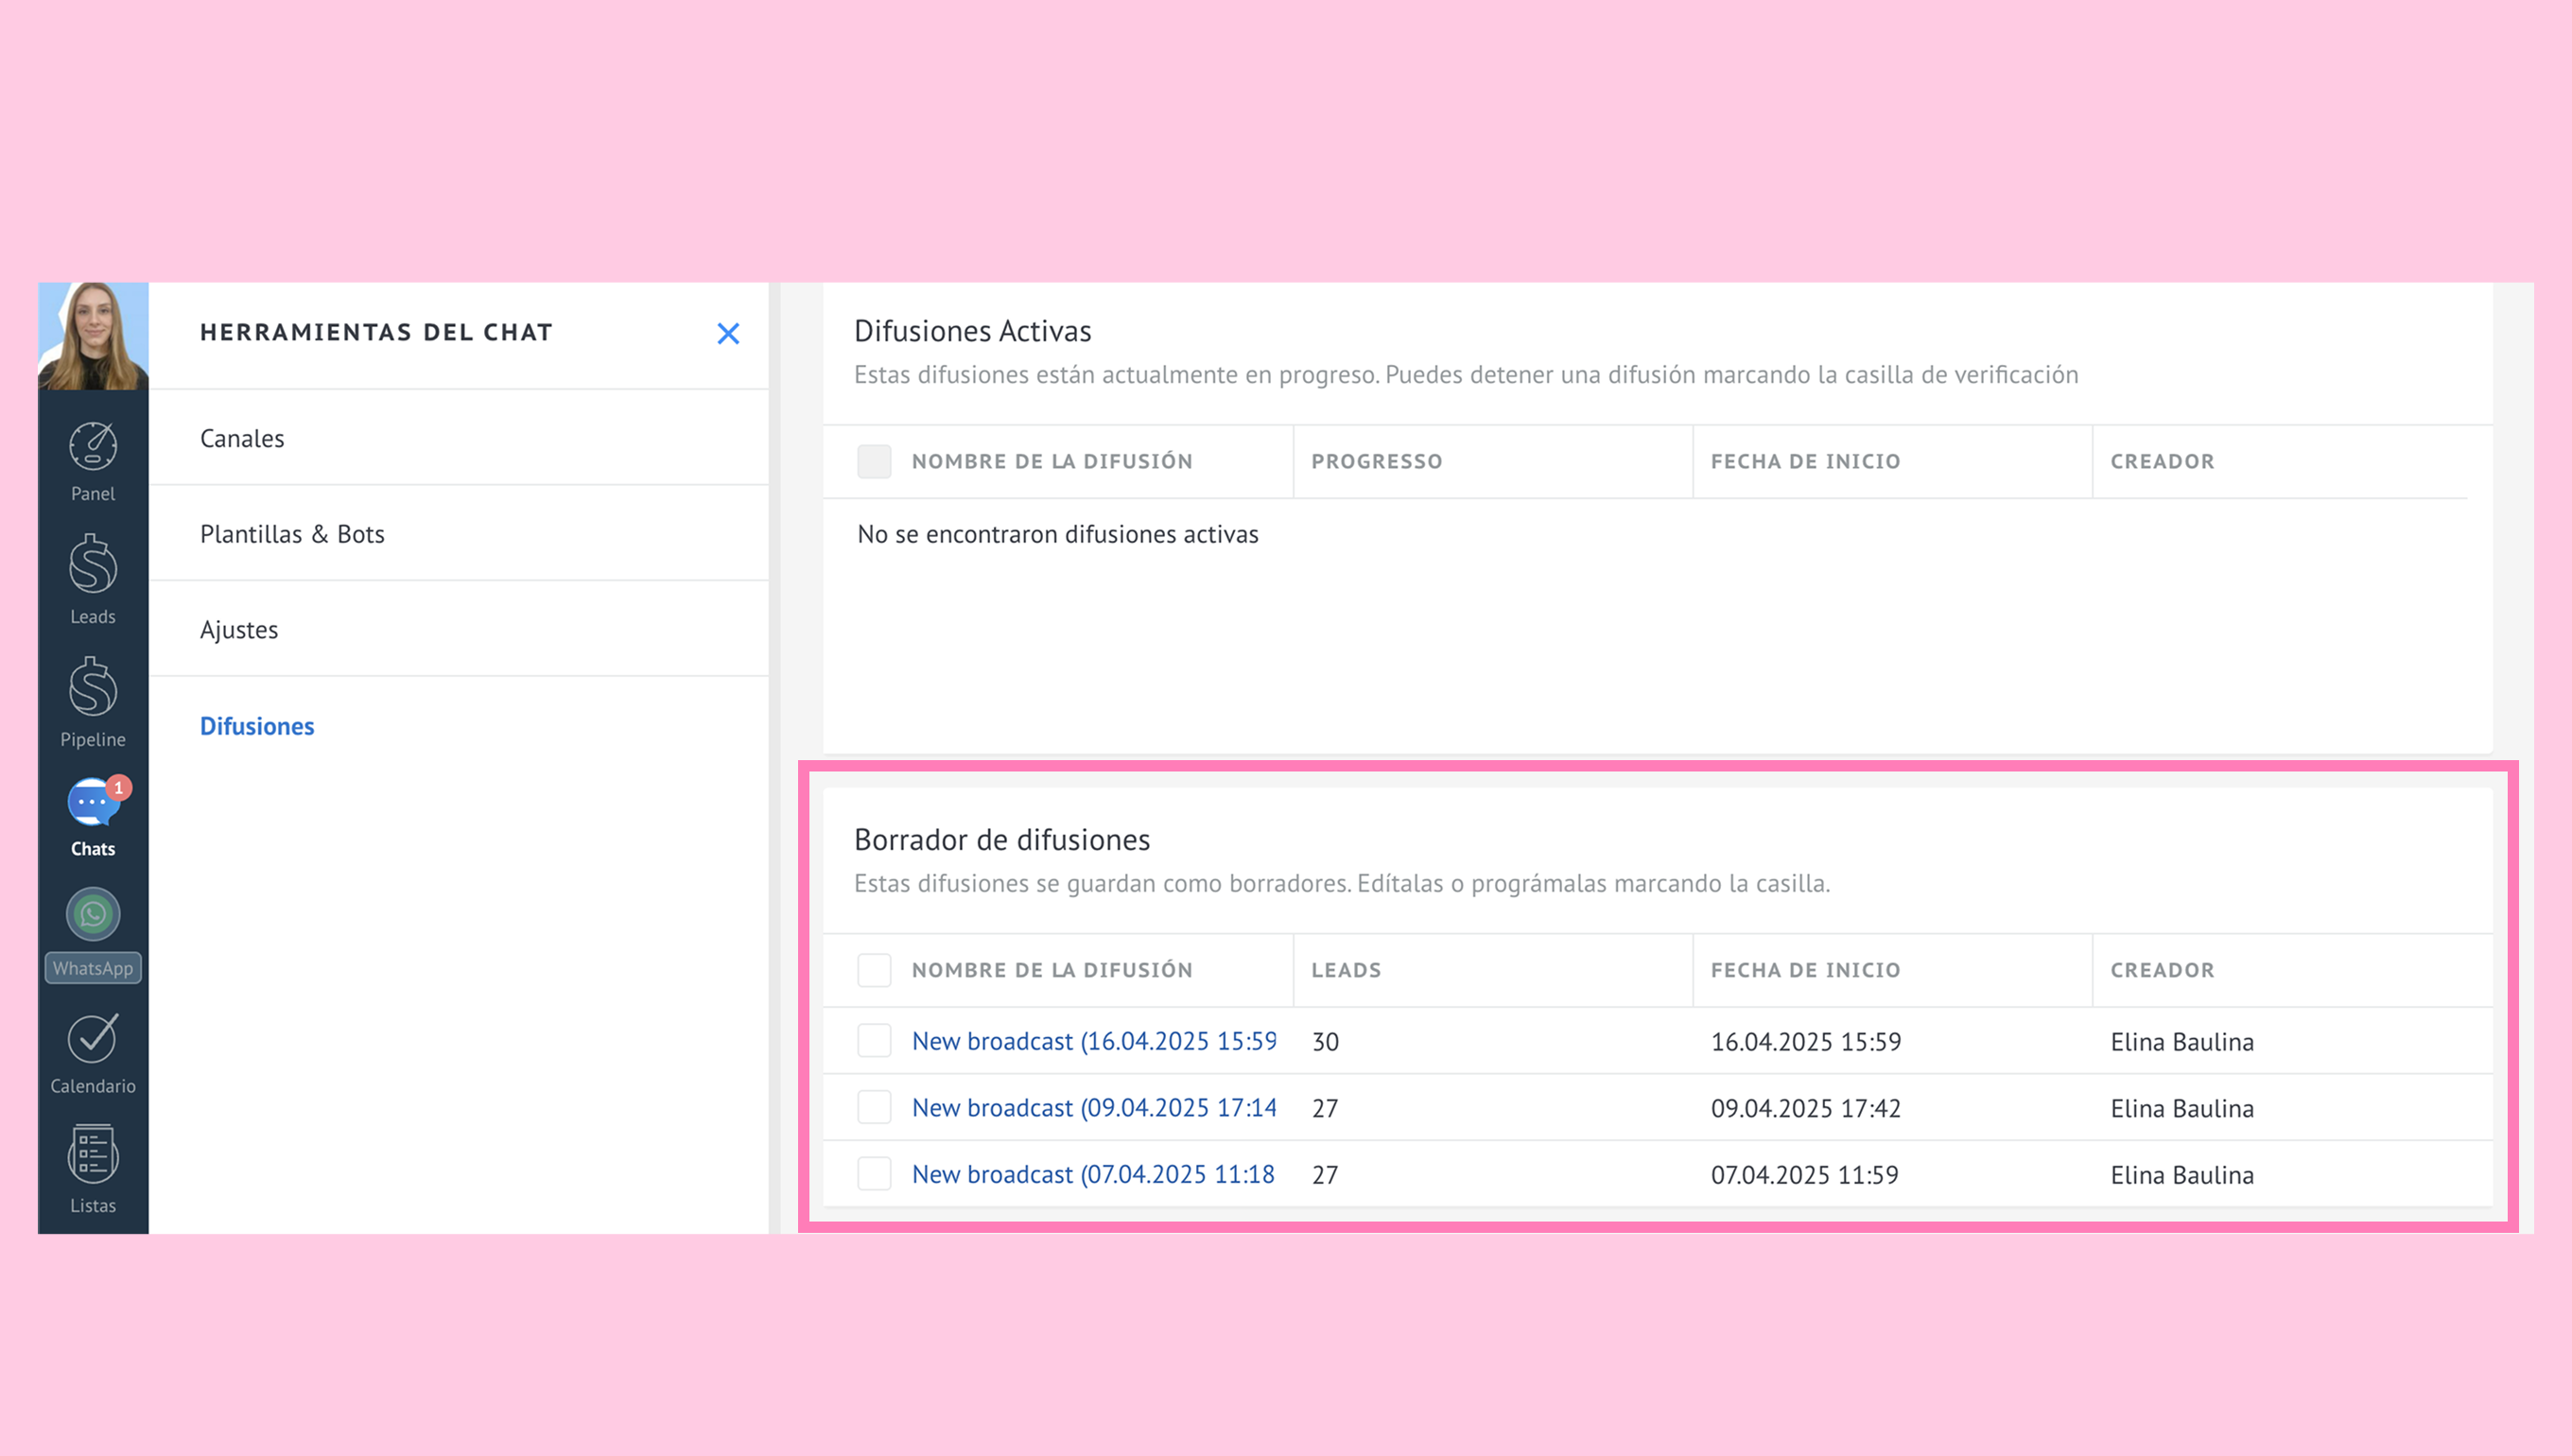Toggle select-all checkbox in Borrador de difusiones header
The width and height of the screenshot is (2572, 1456).
[x=874, y=970]
